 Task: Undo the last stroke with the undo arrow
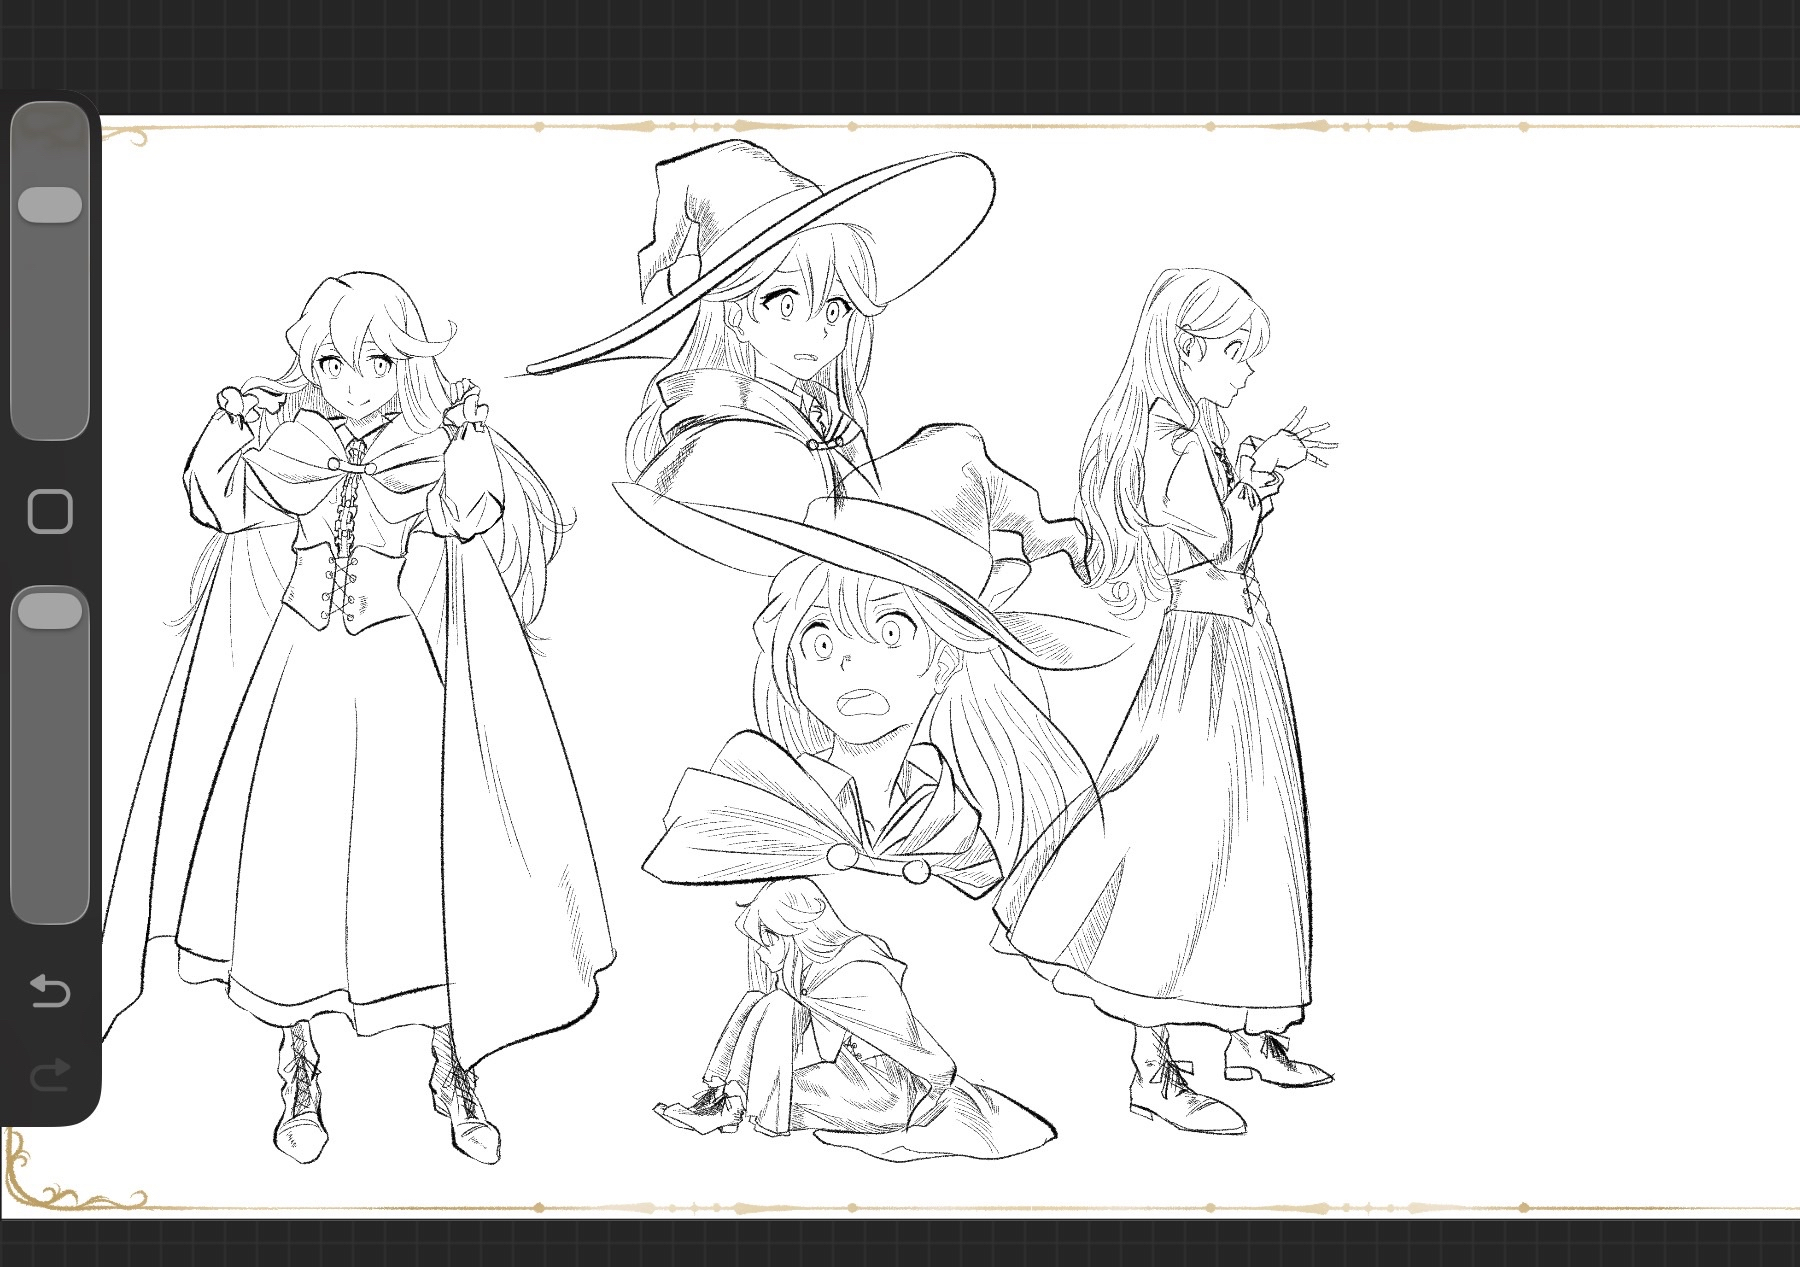[50, 991]
